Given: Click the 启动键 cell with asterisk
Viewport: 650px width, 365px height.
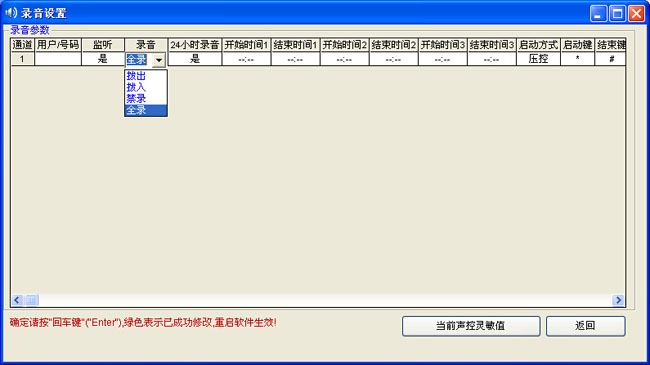Looking at the screenshot, I should click(577, 59).
